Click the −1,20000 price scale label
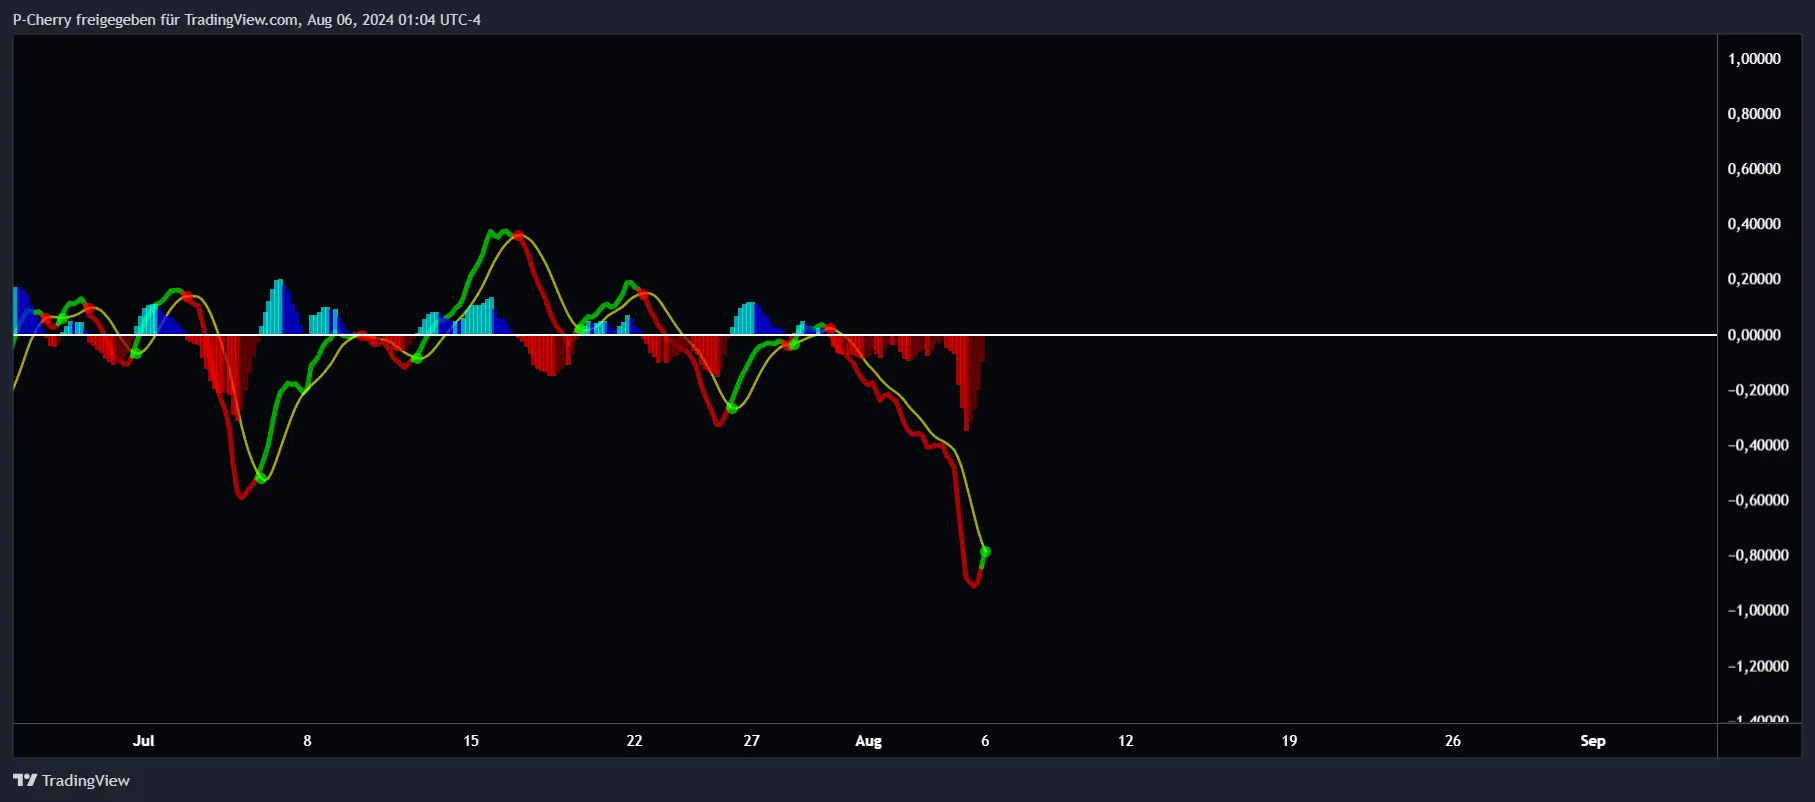 [x=1758, y=666]
